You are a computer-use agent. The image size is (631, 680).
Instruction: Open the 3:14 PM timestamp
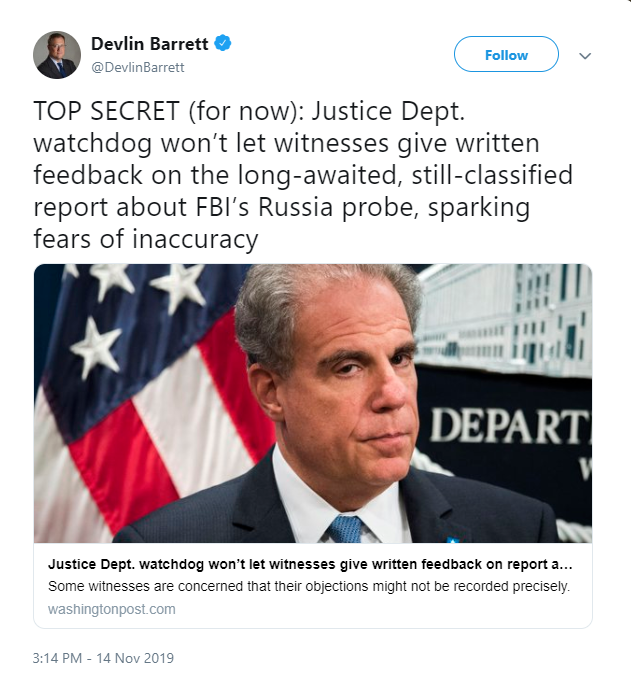click(x=57, y=658)
